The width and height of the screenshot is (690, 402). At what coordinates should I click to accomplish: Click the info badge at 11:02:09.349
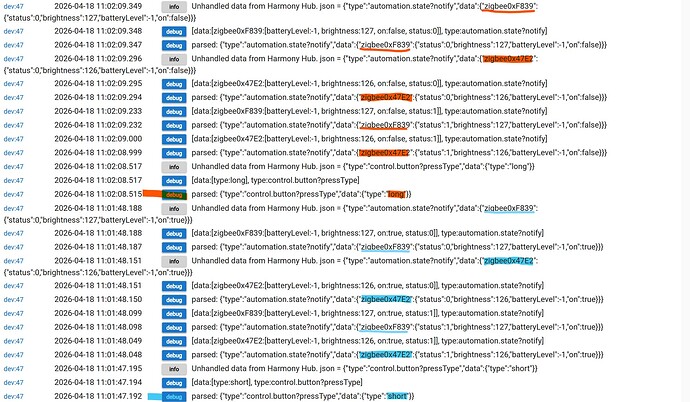coord(174,7)
